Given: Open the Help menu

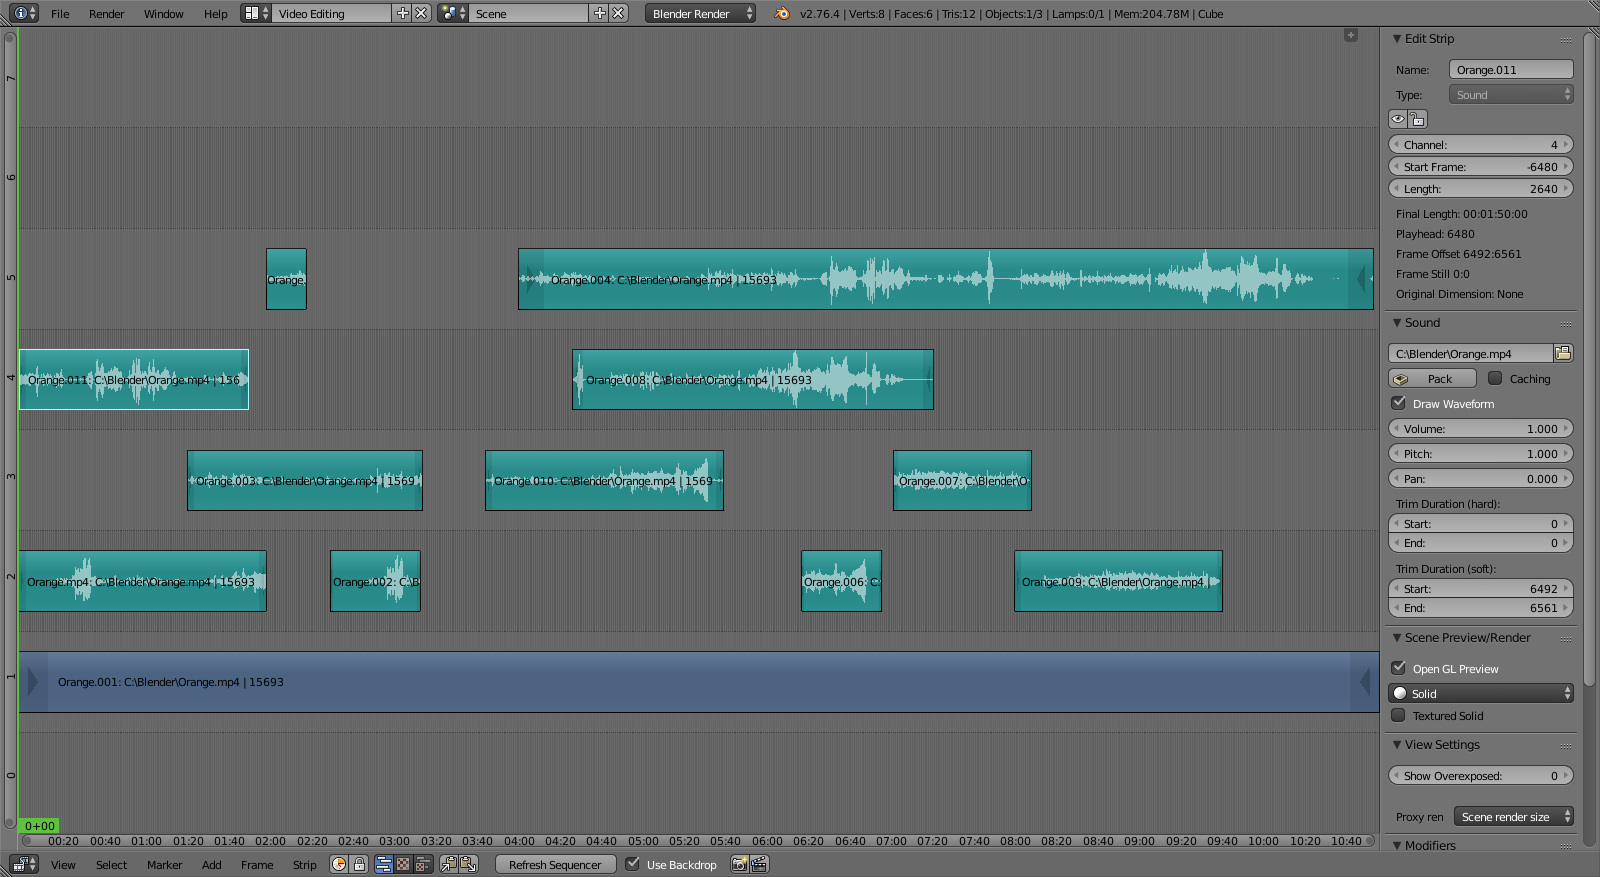Looking at the screenshot, I should click(215, 14).
